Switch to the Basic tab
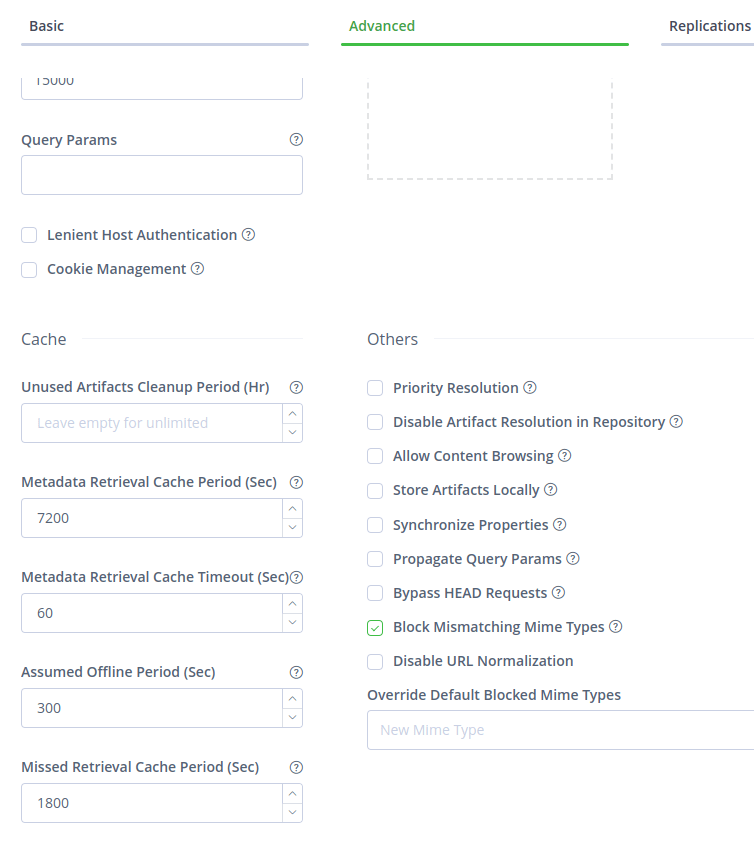754x842 pixels. click(x=46, y=25)
